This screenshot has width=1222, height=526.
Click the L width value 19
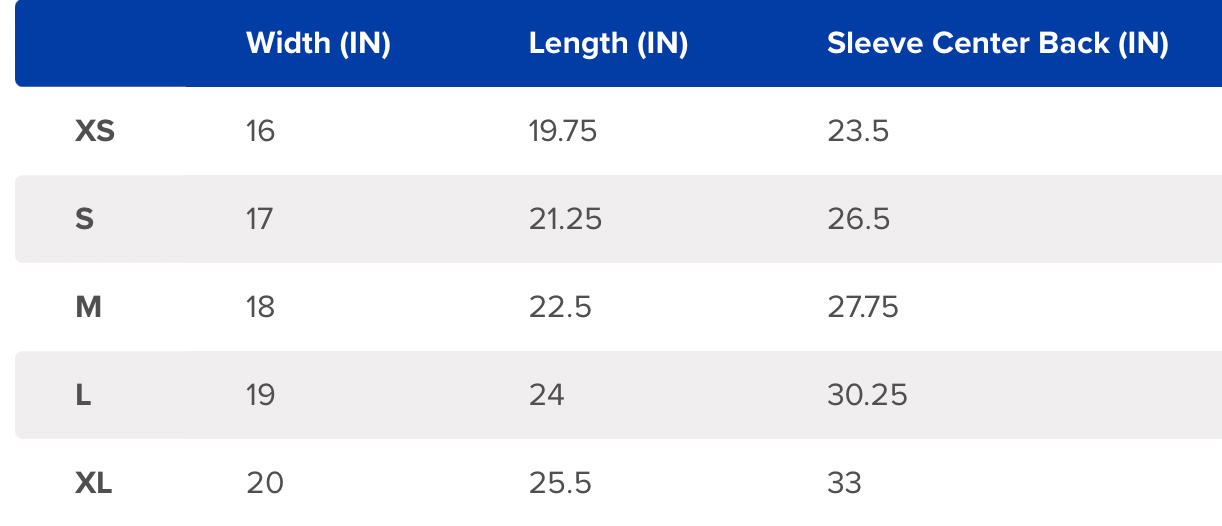pyautogui.click(x=260, y=395)
